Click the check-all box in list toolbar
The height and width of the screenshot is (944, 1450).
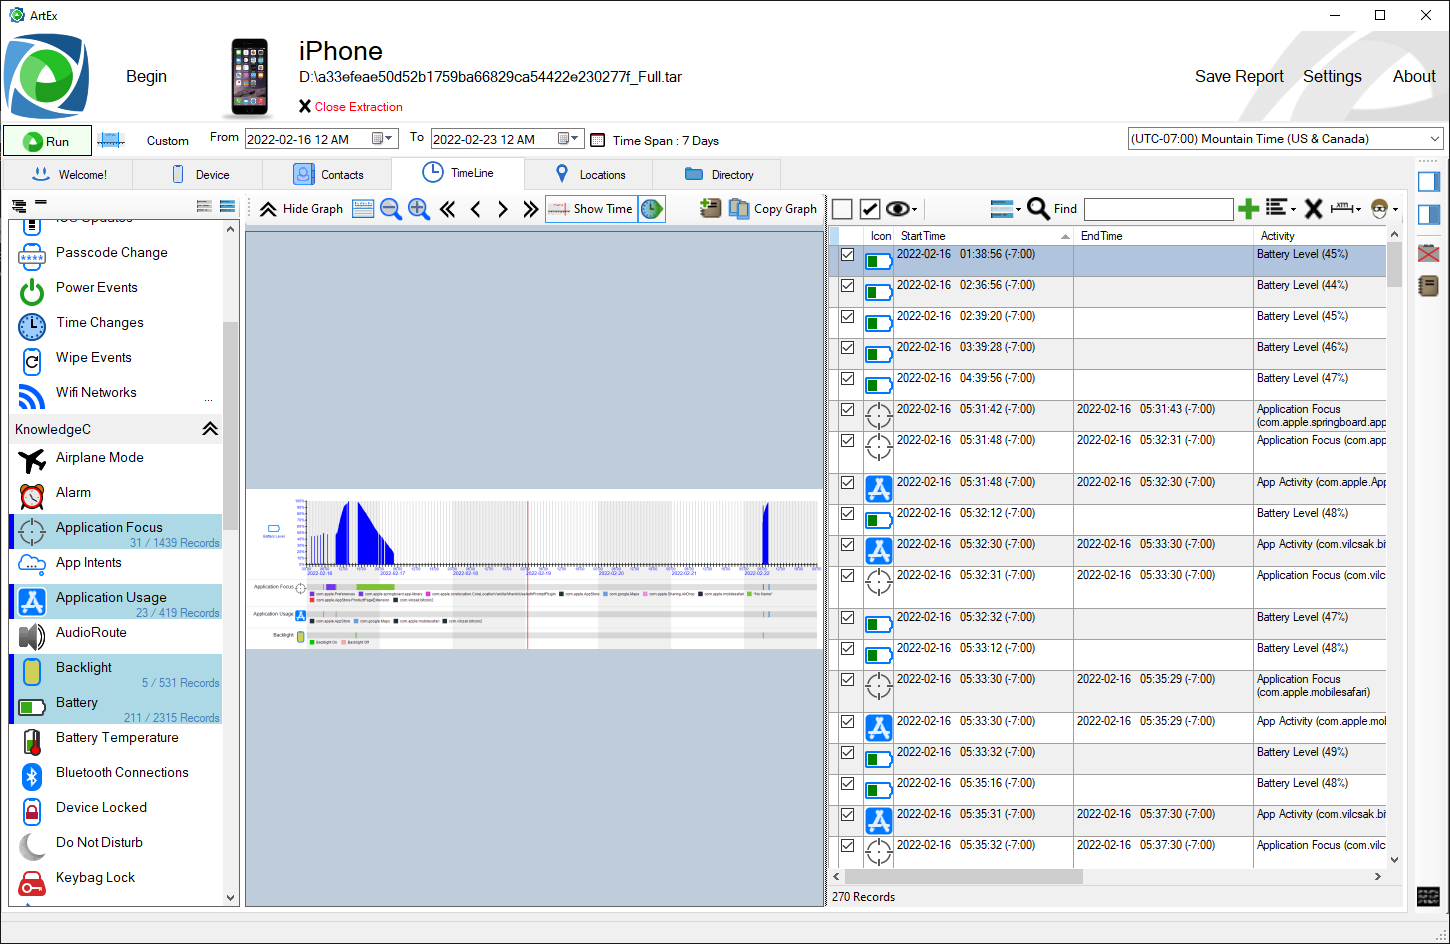point(870,208)
